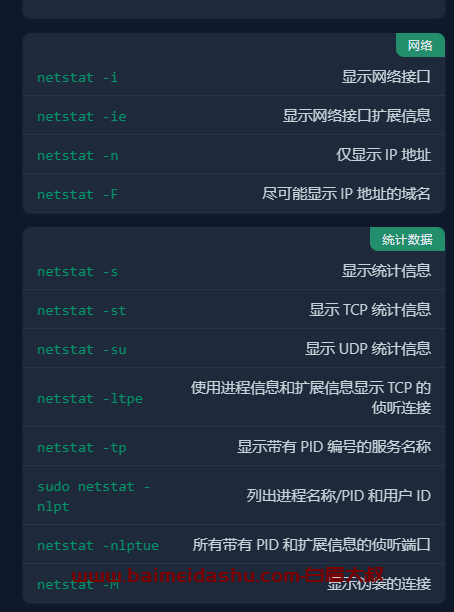Select the netstat -s command

[77, 271]
